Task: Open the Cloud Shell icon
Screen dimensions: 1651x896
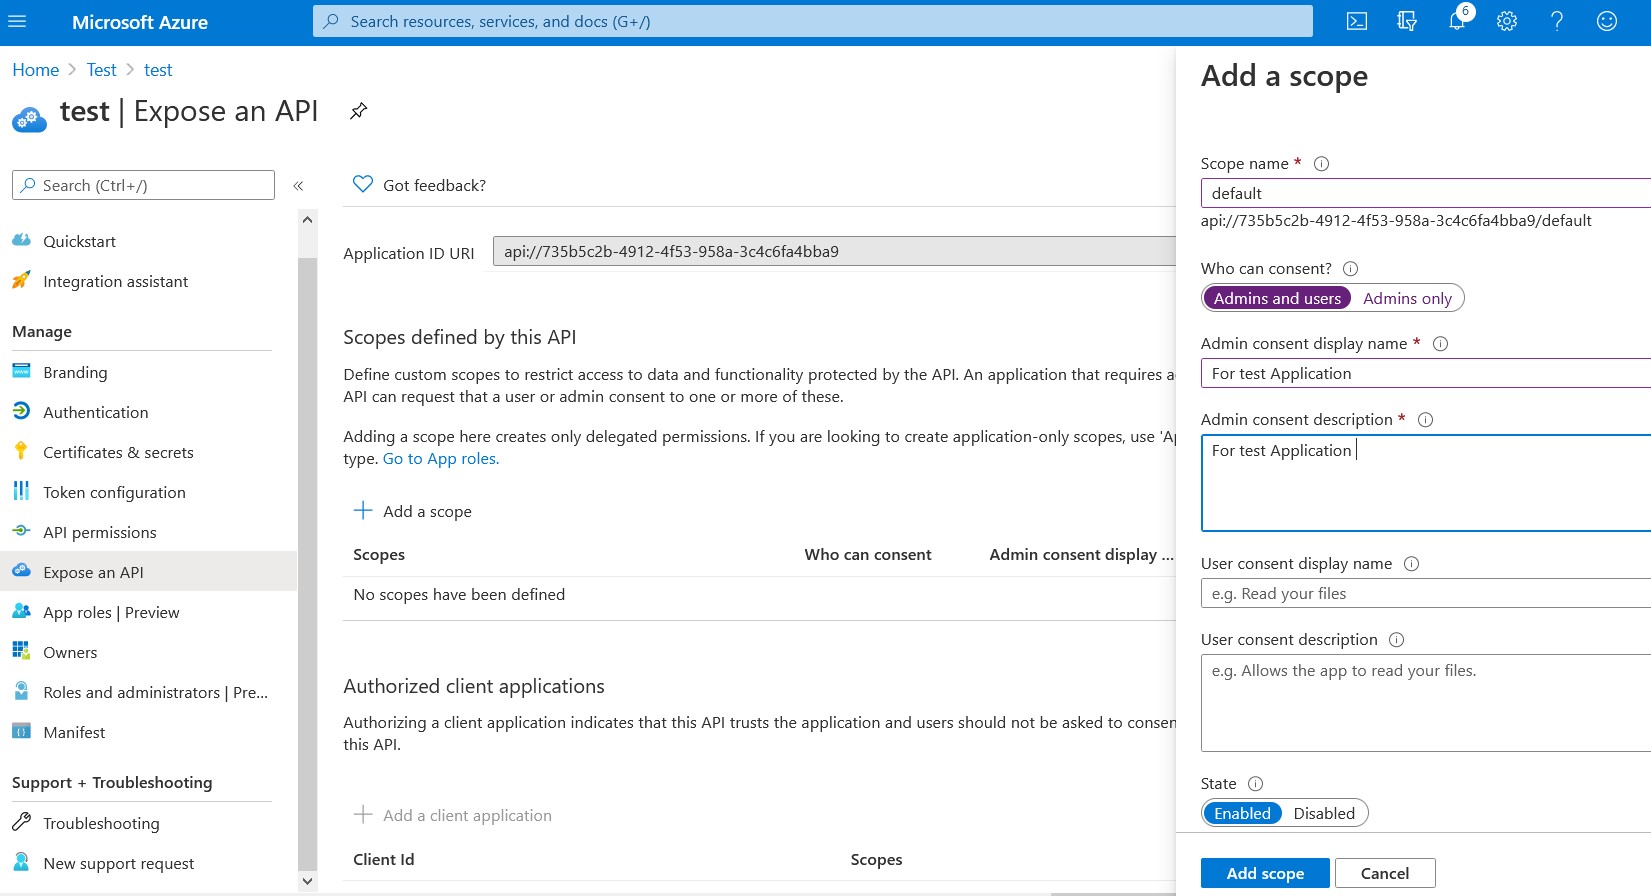Action: click(x=1356, y=21)
